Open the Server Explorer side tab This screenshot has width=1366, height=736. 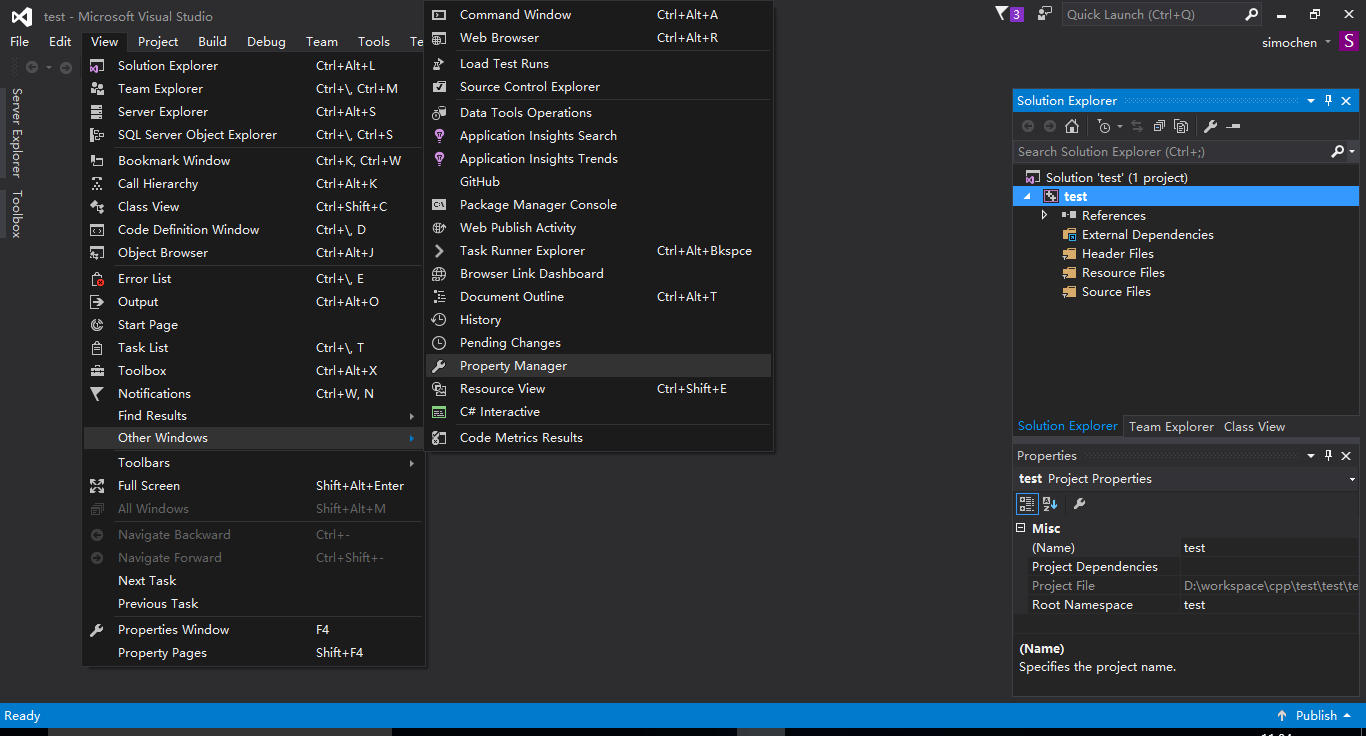[15, 132]
